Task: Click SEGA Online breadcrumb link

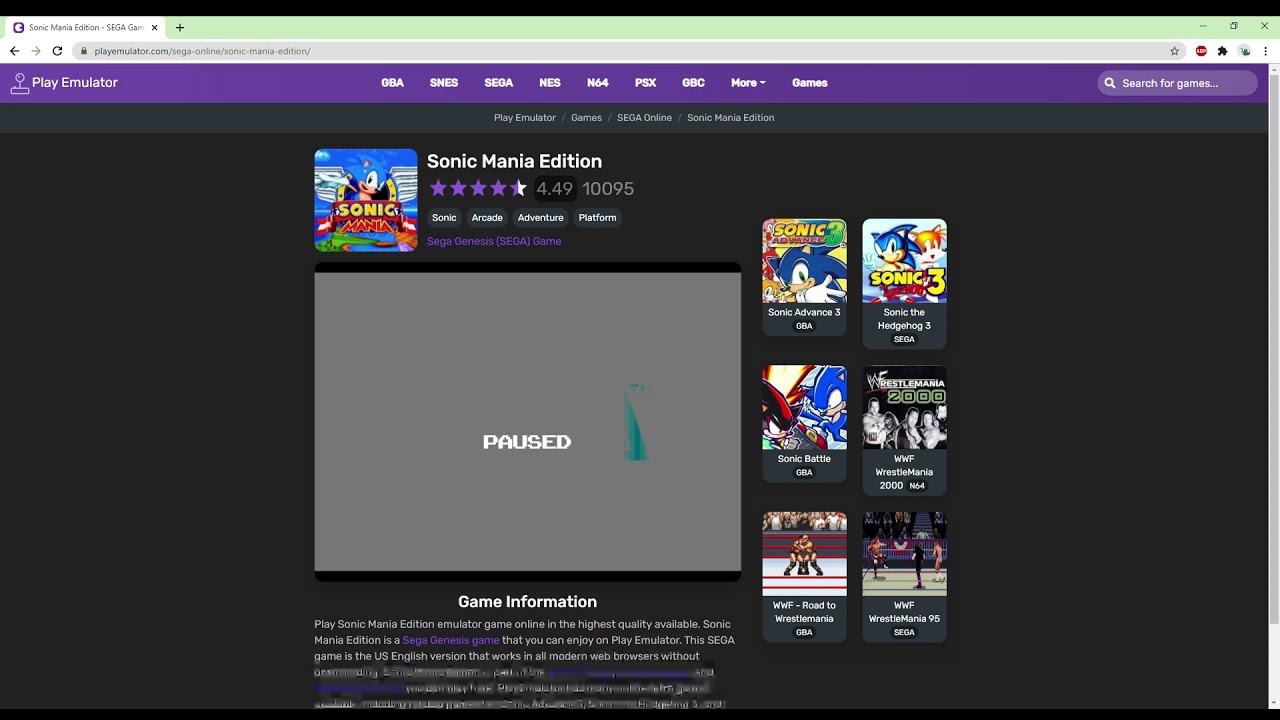Action: [644, 118]
